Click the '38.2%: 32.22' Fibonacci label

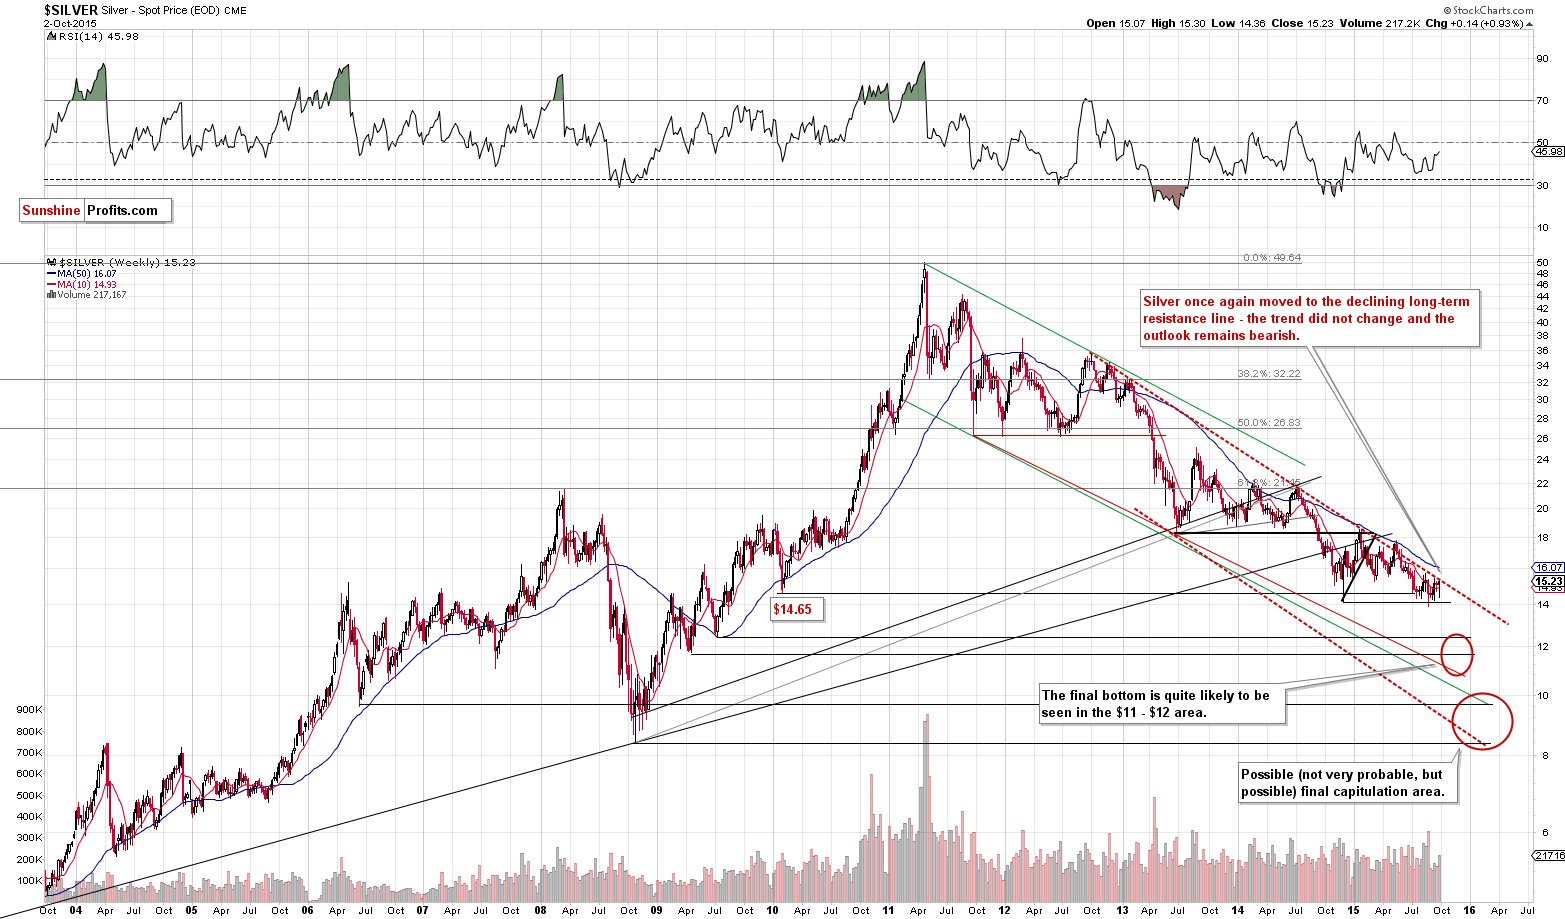tap(1269, 373)
